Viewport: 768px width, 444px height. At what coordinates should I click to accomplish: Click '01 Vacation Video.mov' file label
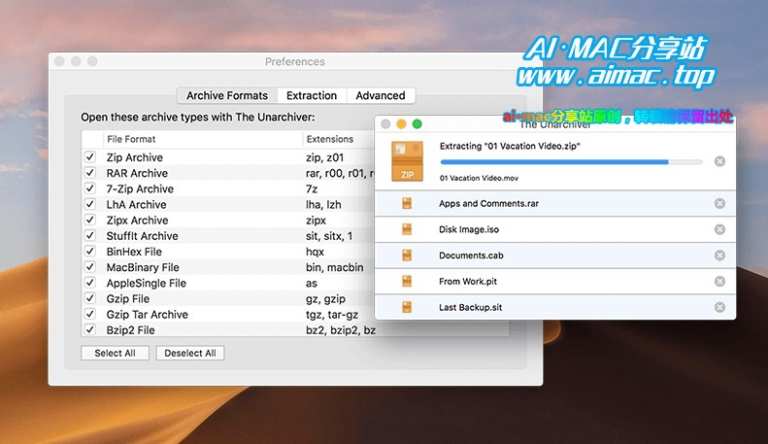point(479,178)
